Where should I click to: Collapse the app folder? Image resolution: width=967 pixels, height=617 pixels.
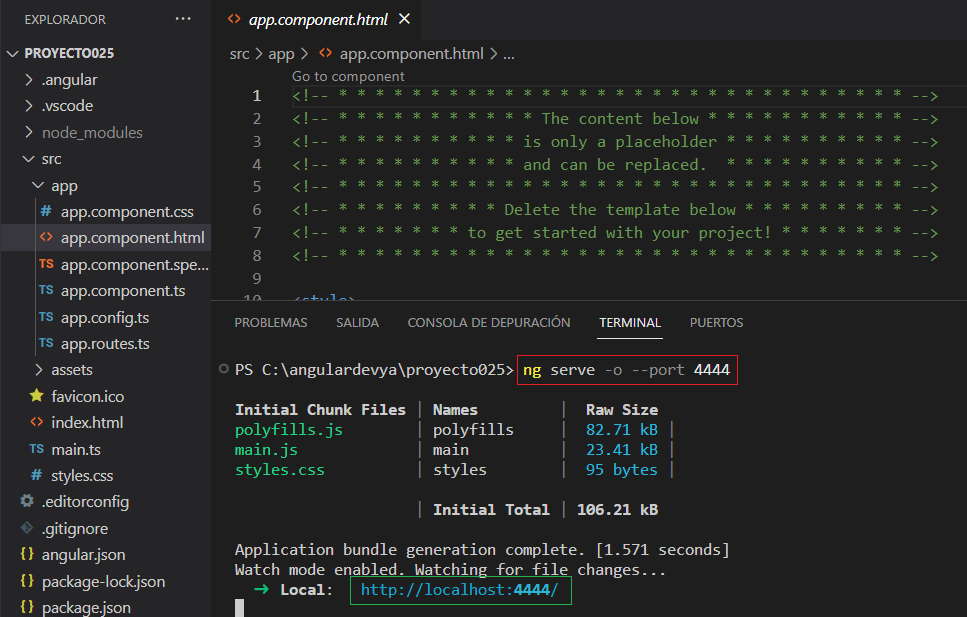pyautogui.click(x=38, y=185)
